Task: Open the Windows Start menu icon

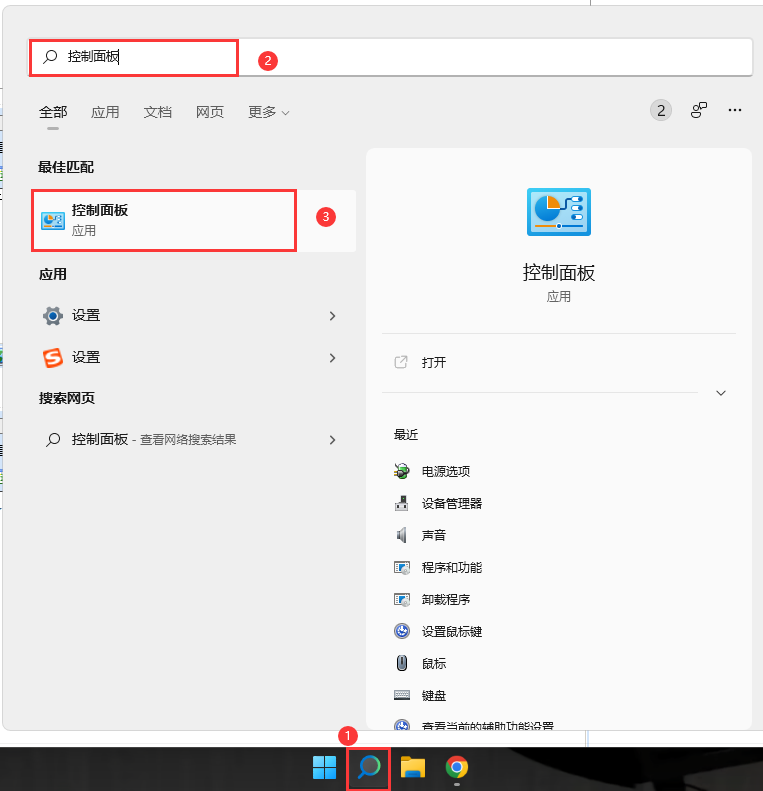Action: click(x=324, y=767)
